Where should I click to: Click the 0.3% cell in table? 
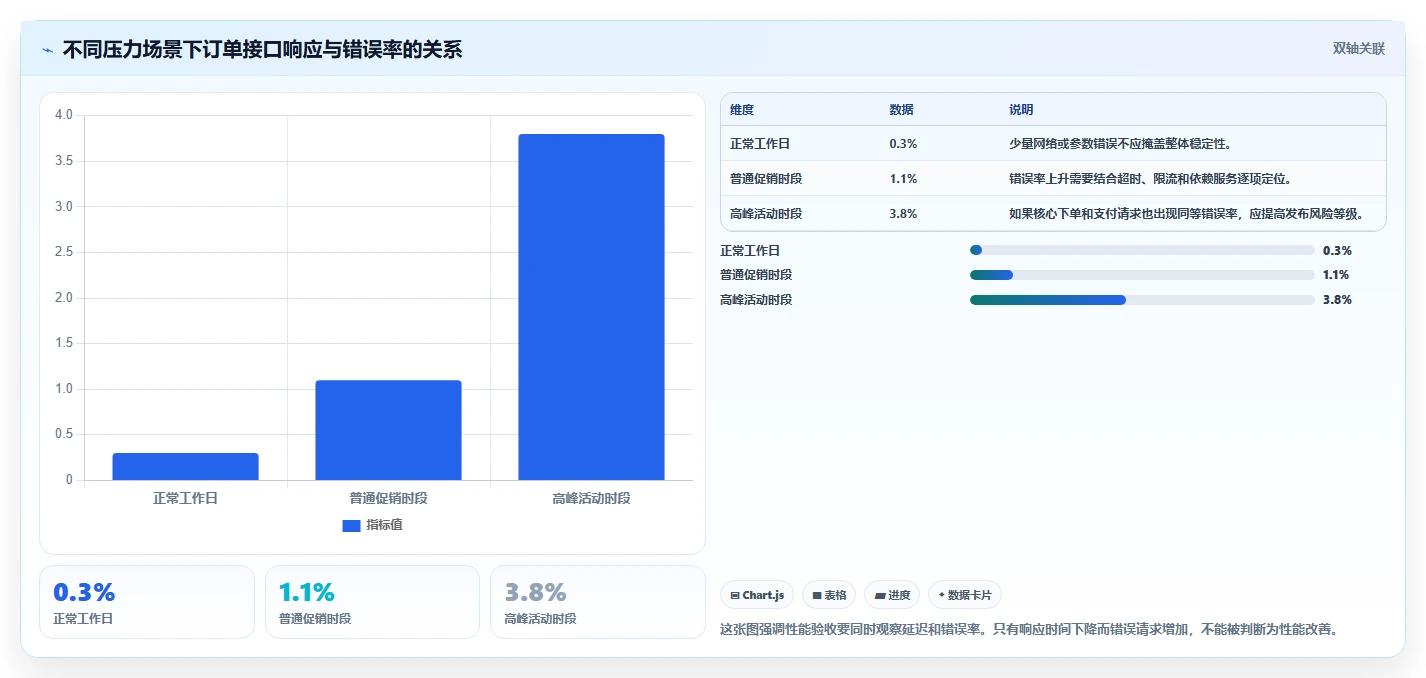(x=903, y=144)
